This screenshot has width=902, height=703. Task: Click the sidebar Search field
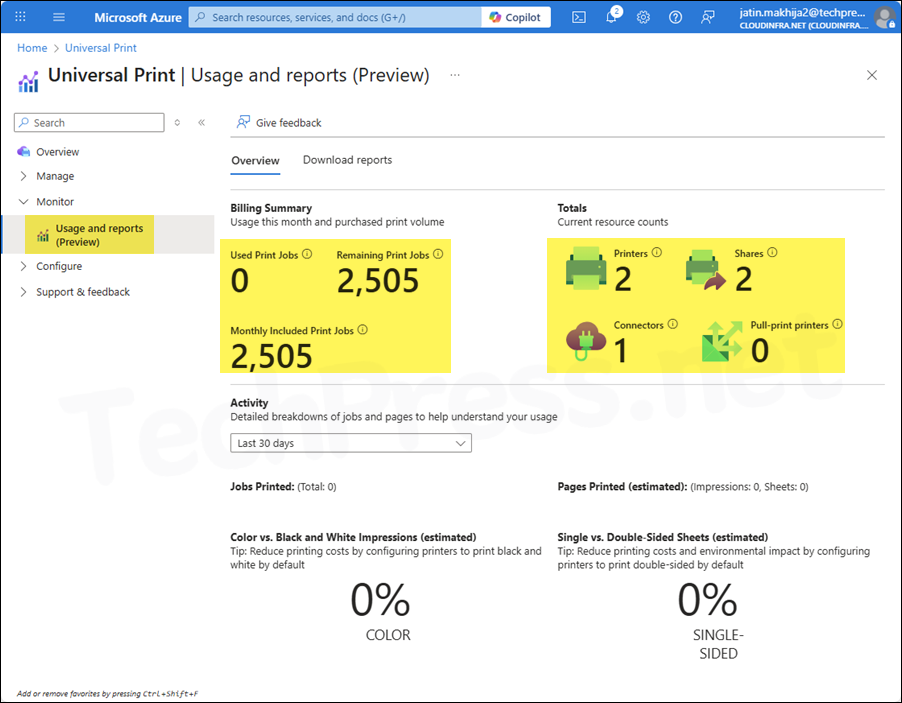tap(89, 123)
